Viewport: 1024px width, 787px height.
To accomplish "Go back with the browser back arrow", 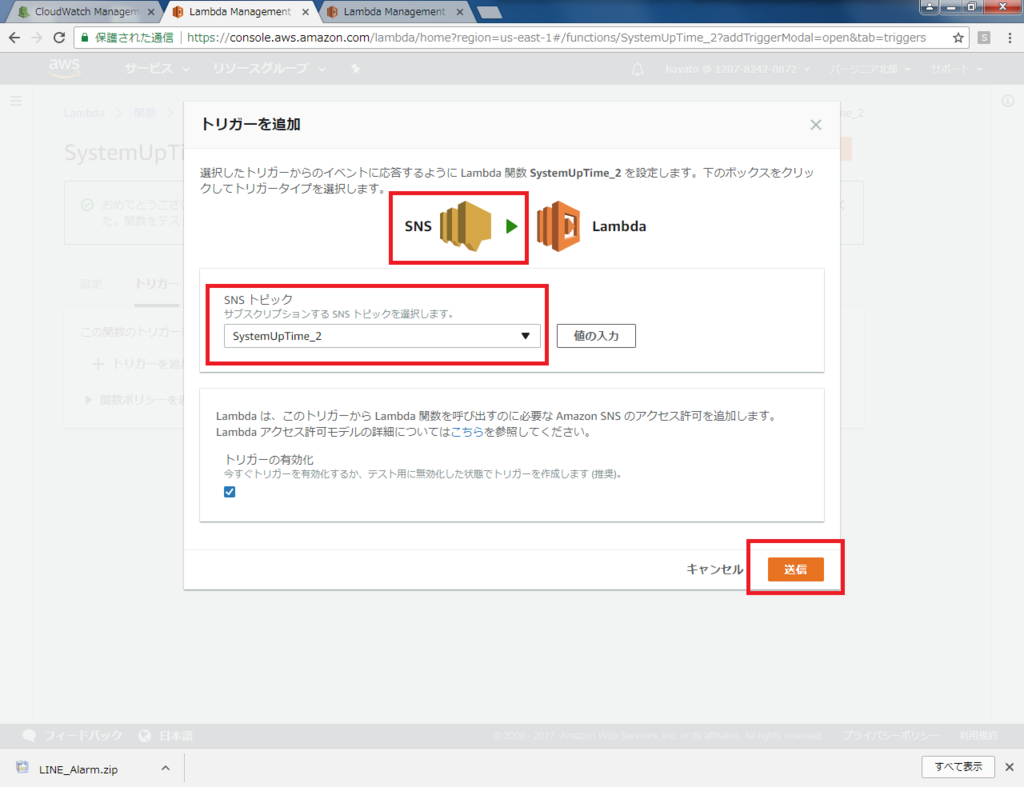I will pyautogui.click(x=14, y=38).
